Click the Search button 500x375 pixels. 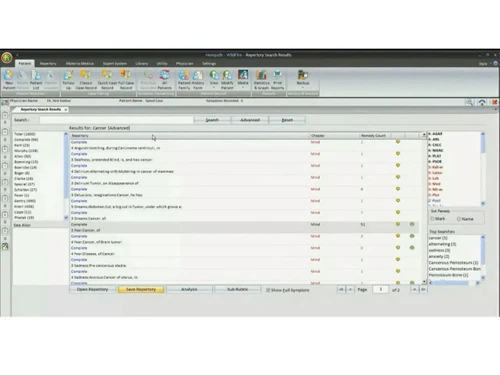tap(212, 120)
